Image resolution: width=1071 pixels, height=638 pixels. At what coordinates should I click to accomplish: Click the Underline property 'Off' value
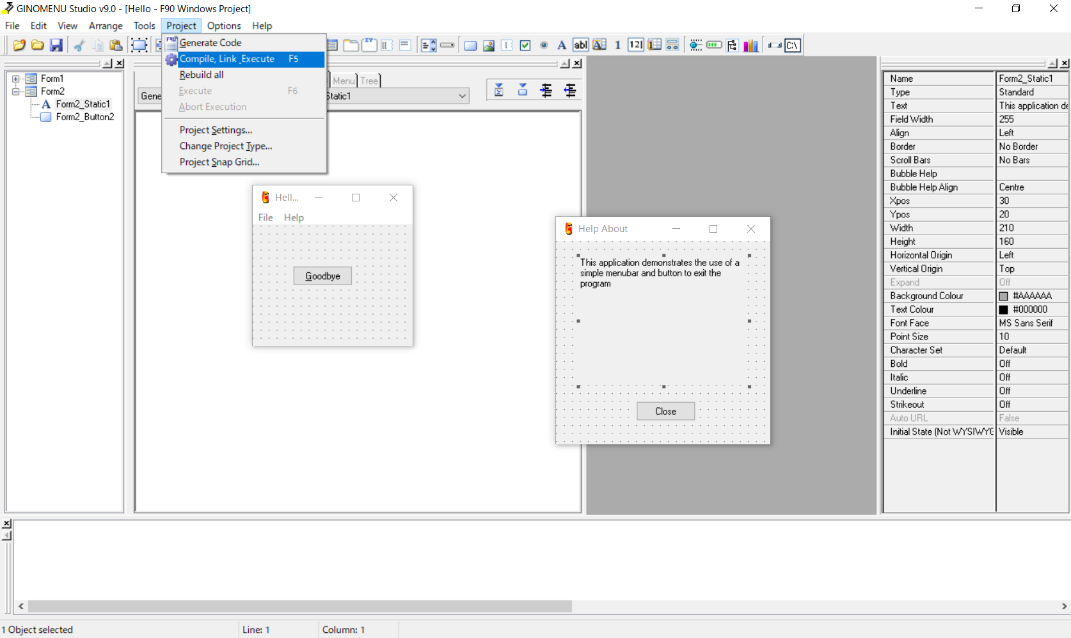tap(1033, 391)
